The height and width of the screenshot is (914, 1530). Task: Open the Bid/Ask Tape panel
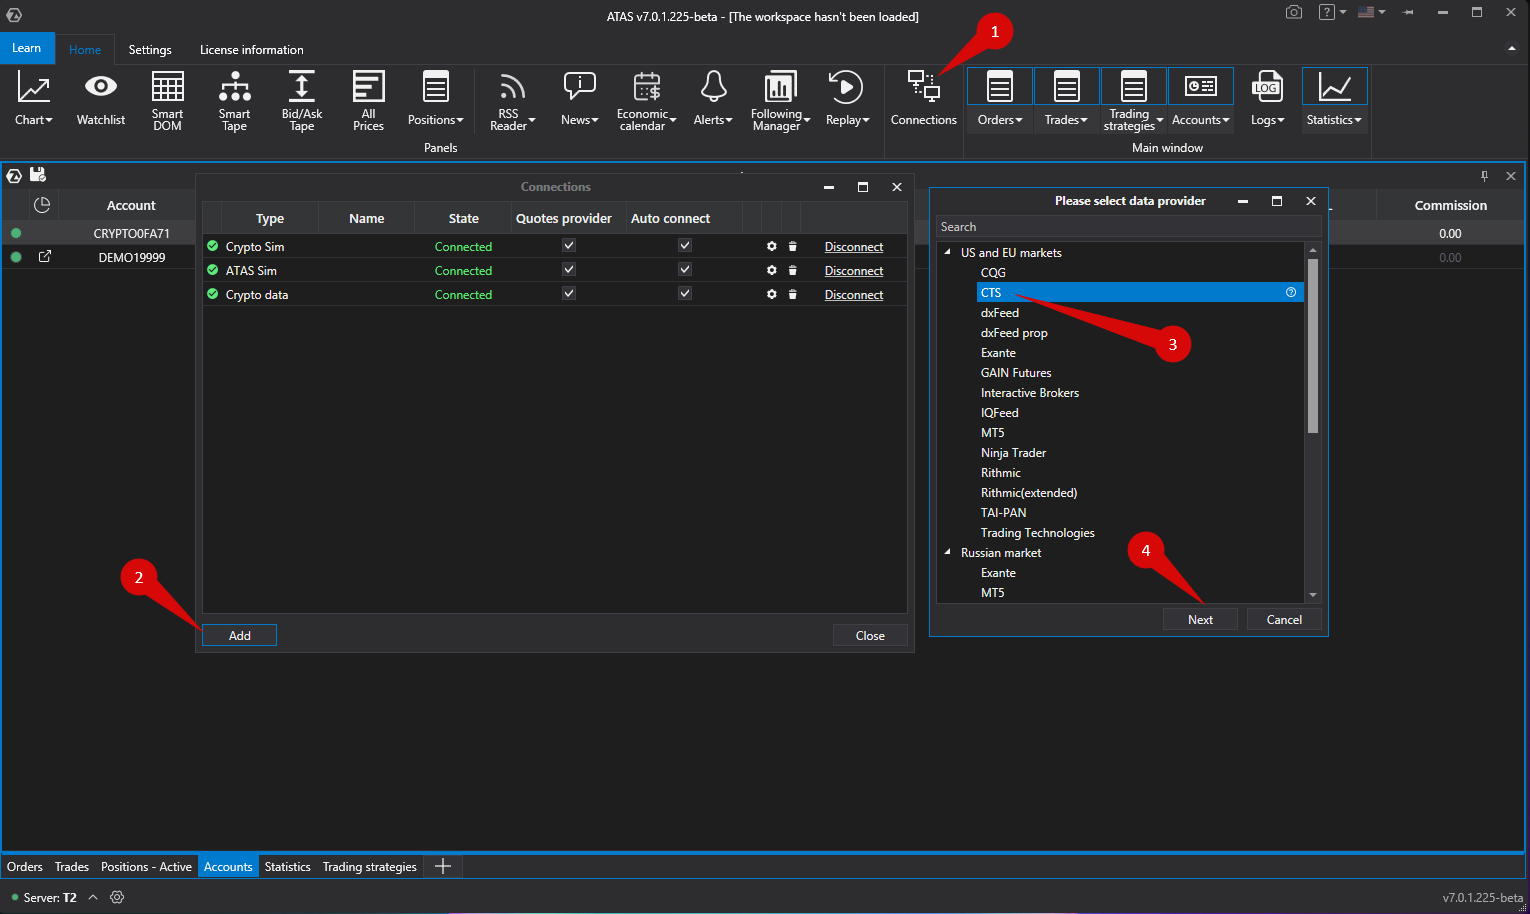coord(301,100)
